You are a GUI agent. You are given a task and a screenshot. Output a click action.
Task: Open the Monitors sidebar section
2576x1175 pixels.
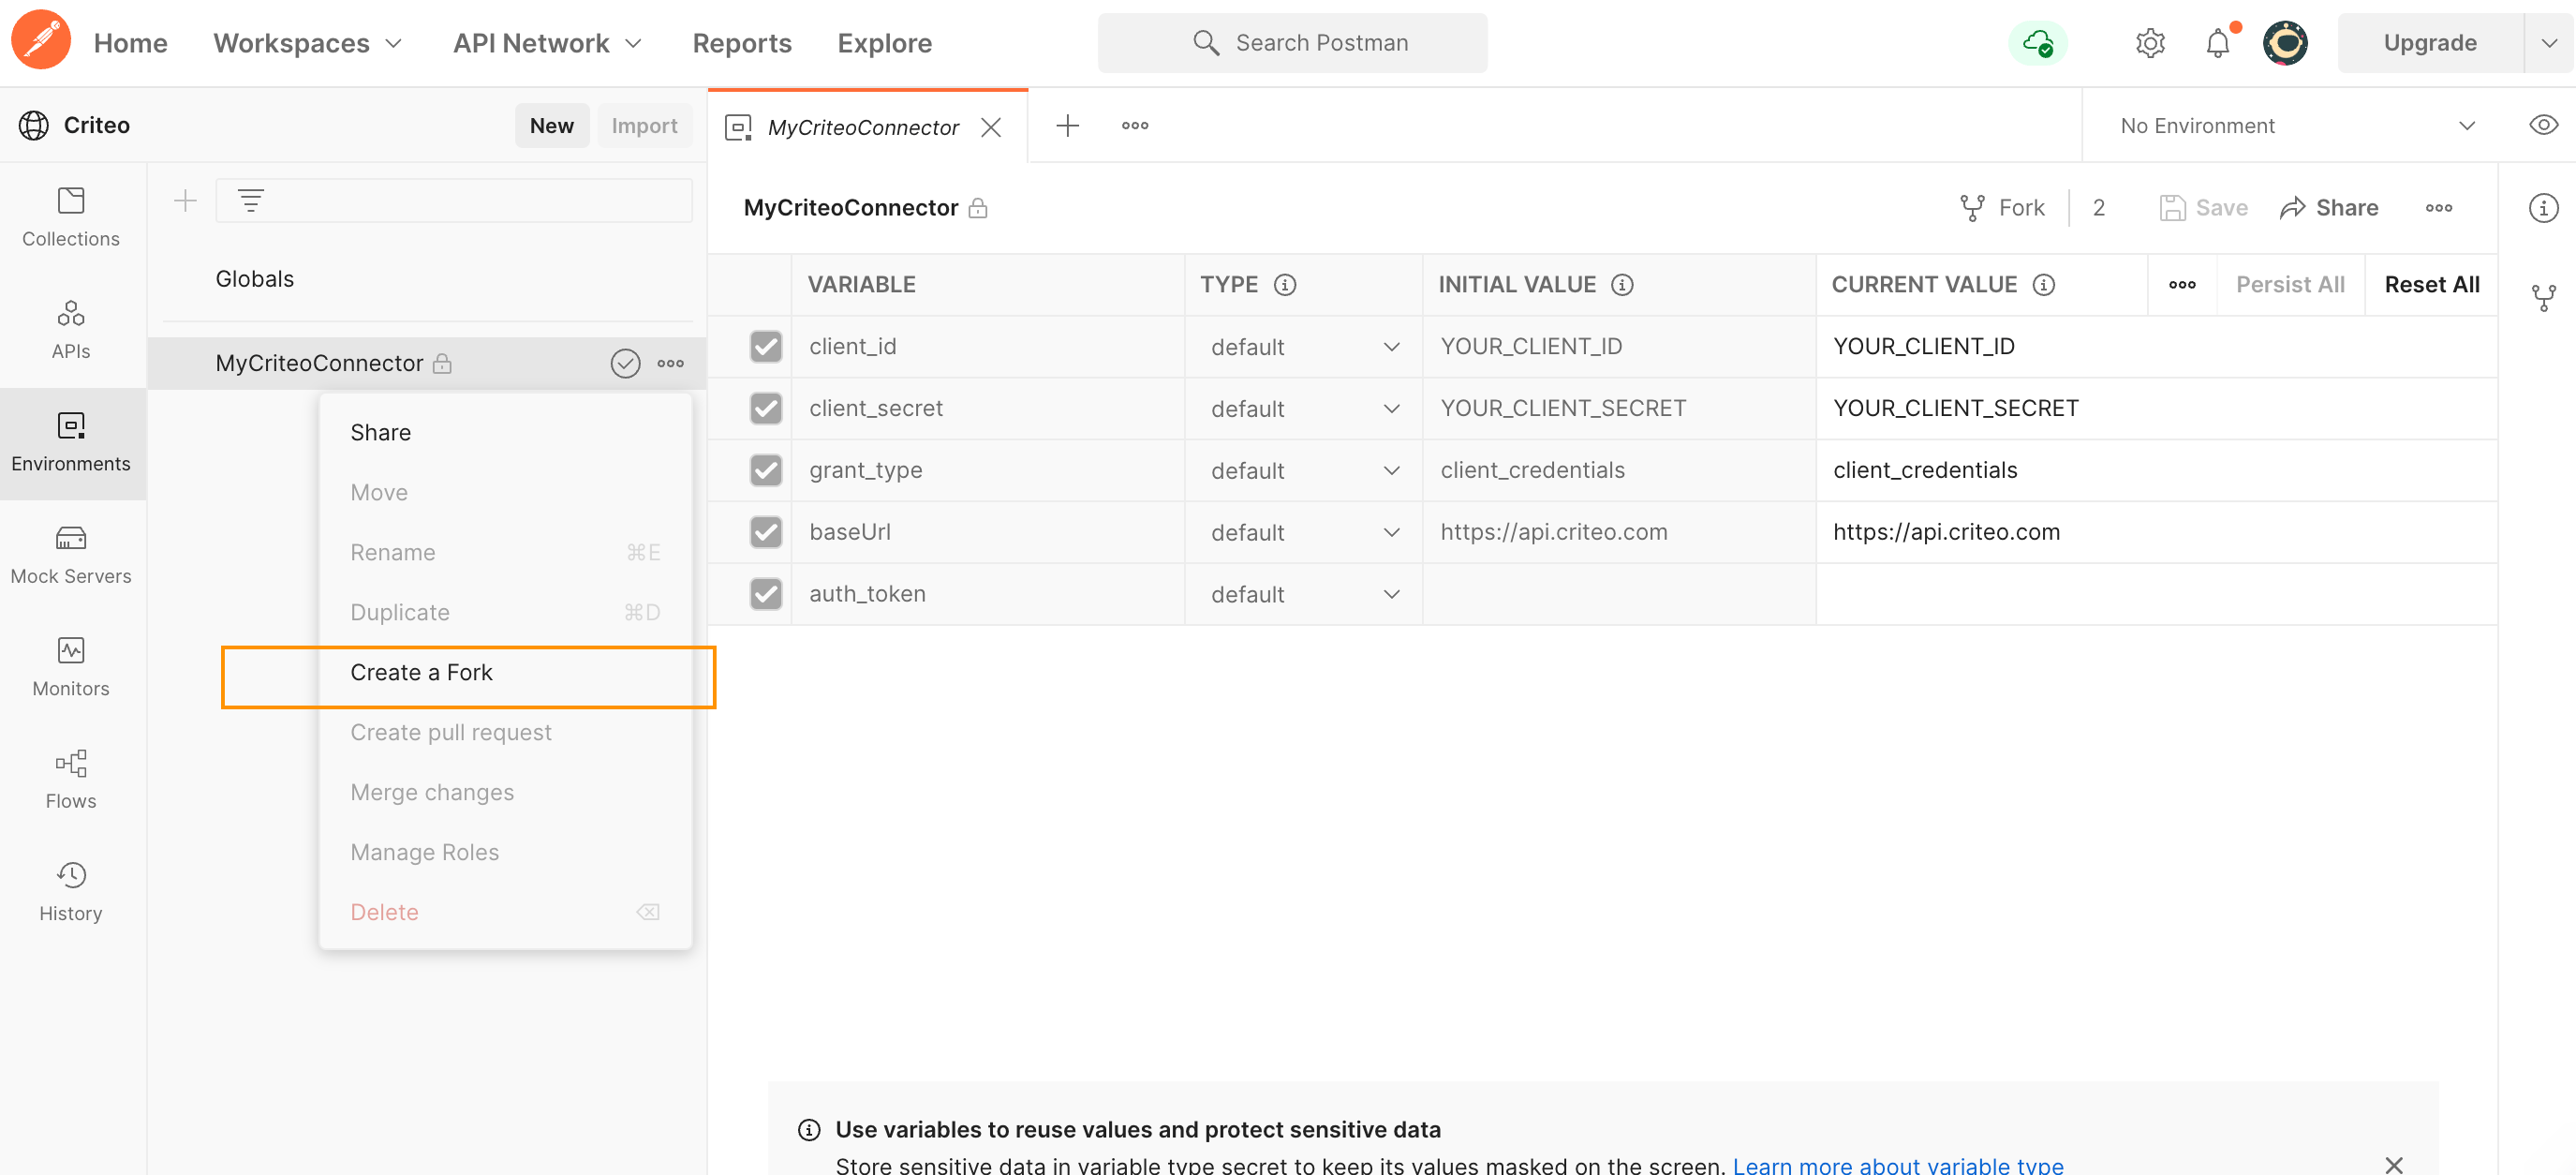71,667
